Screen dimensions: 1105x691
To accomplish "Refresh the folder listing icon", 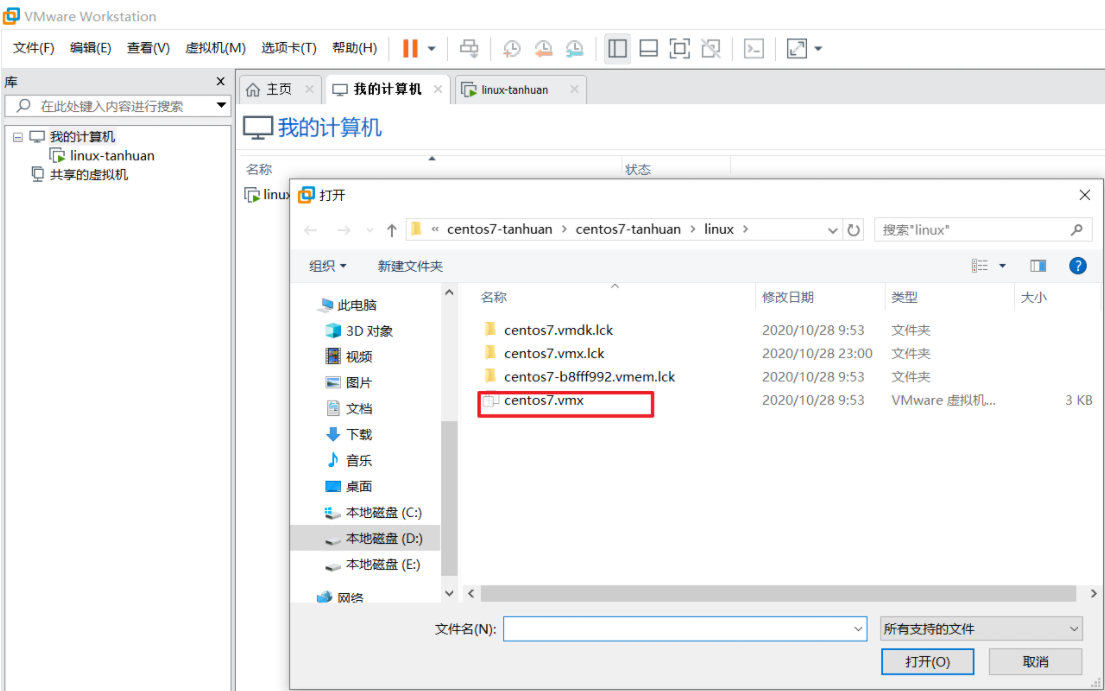I will tap(853, 230).
